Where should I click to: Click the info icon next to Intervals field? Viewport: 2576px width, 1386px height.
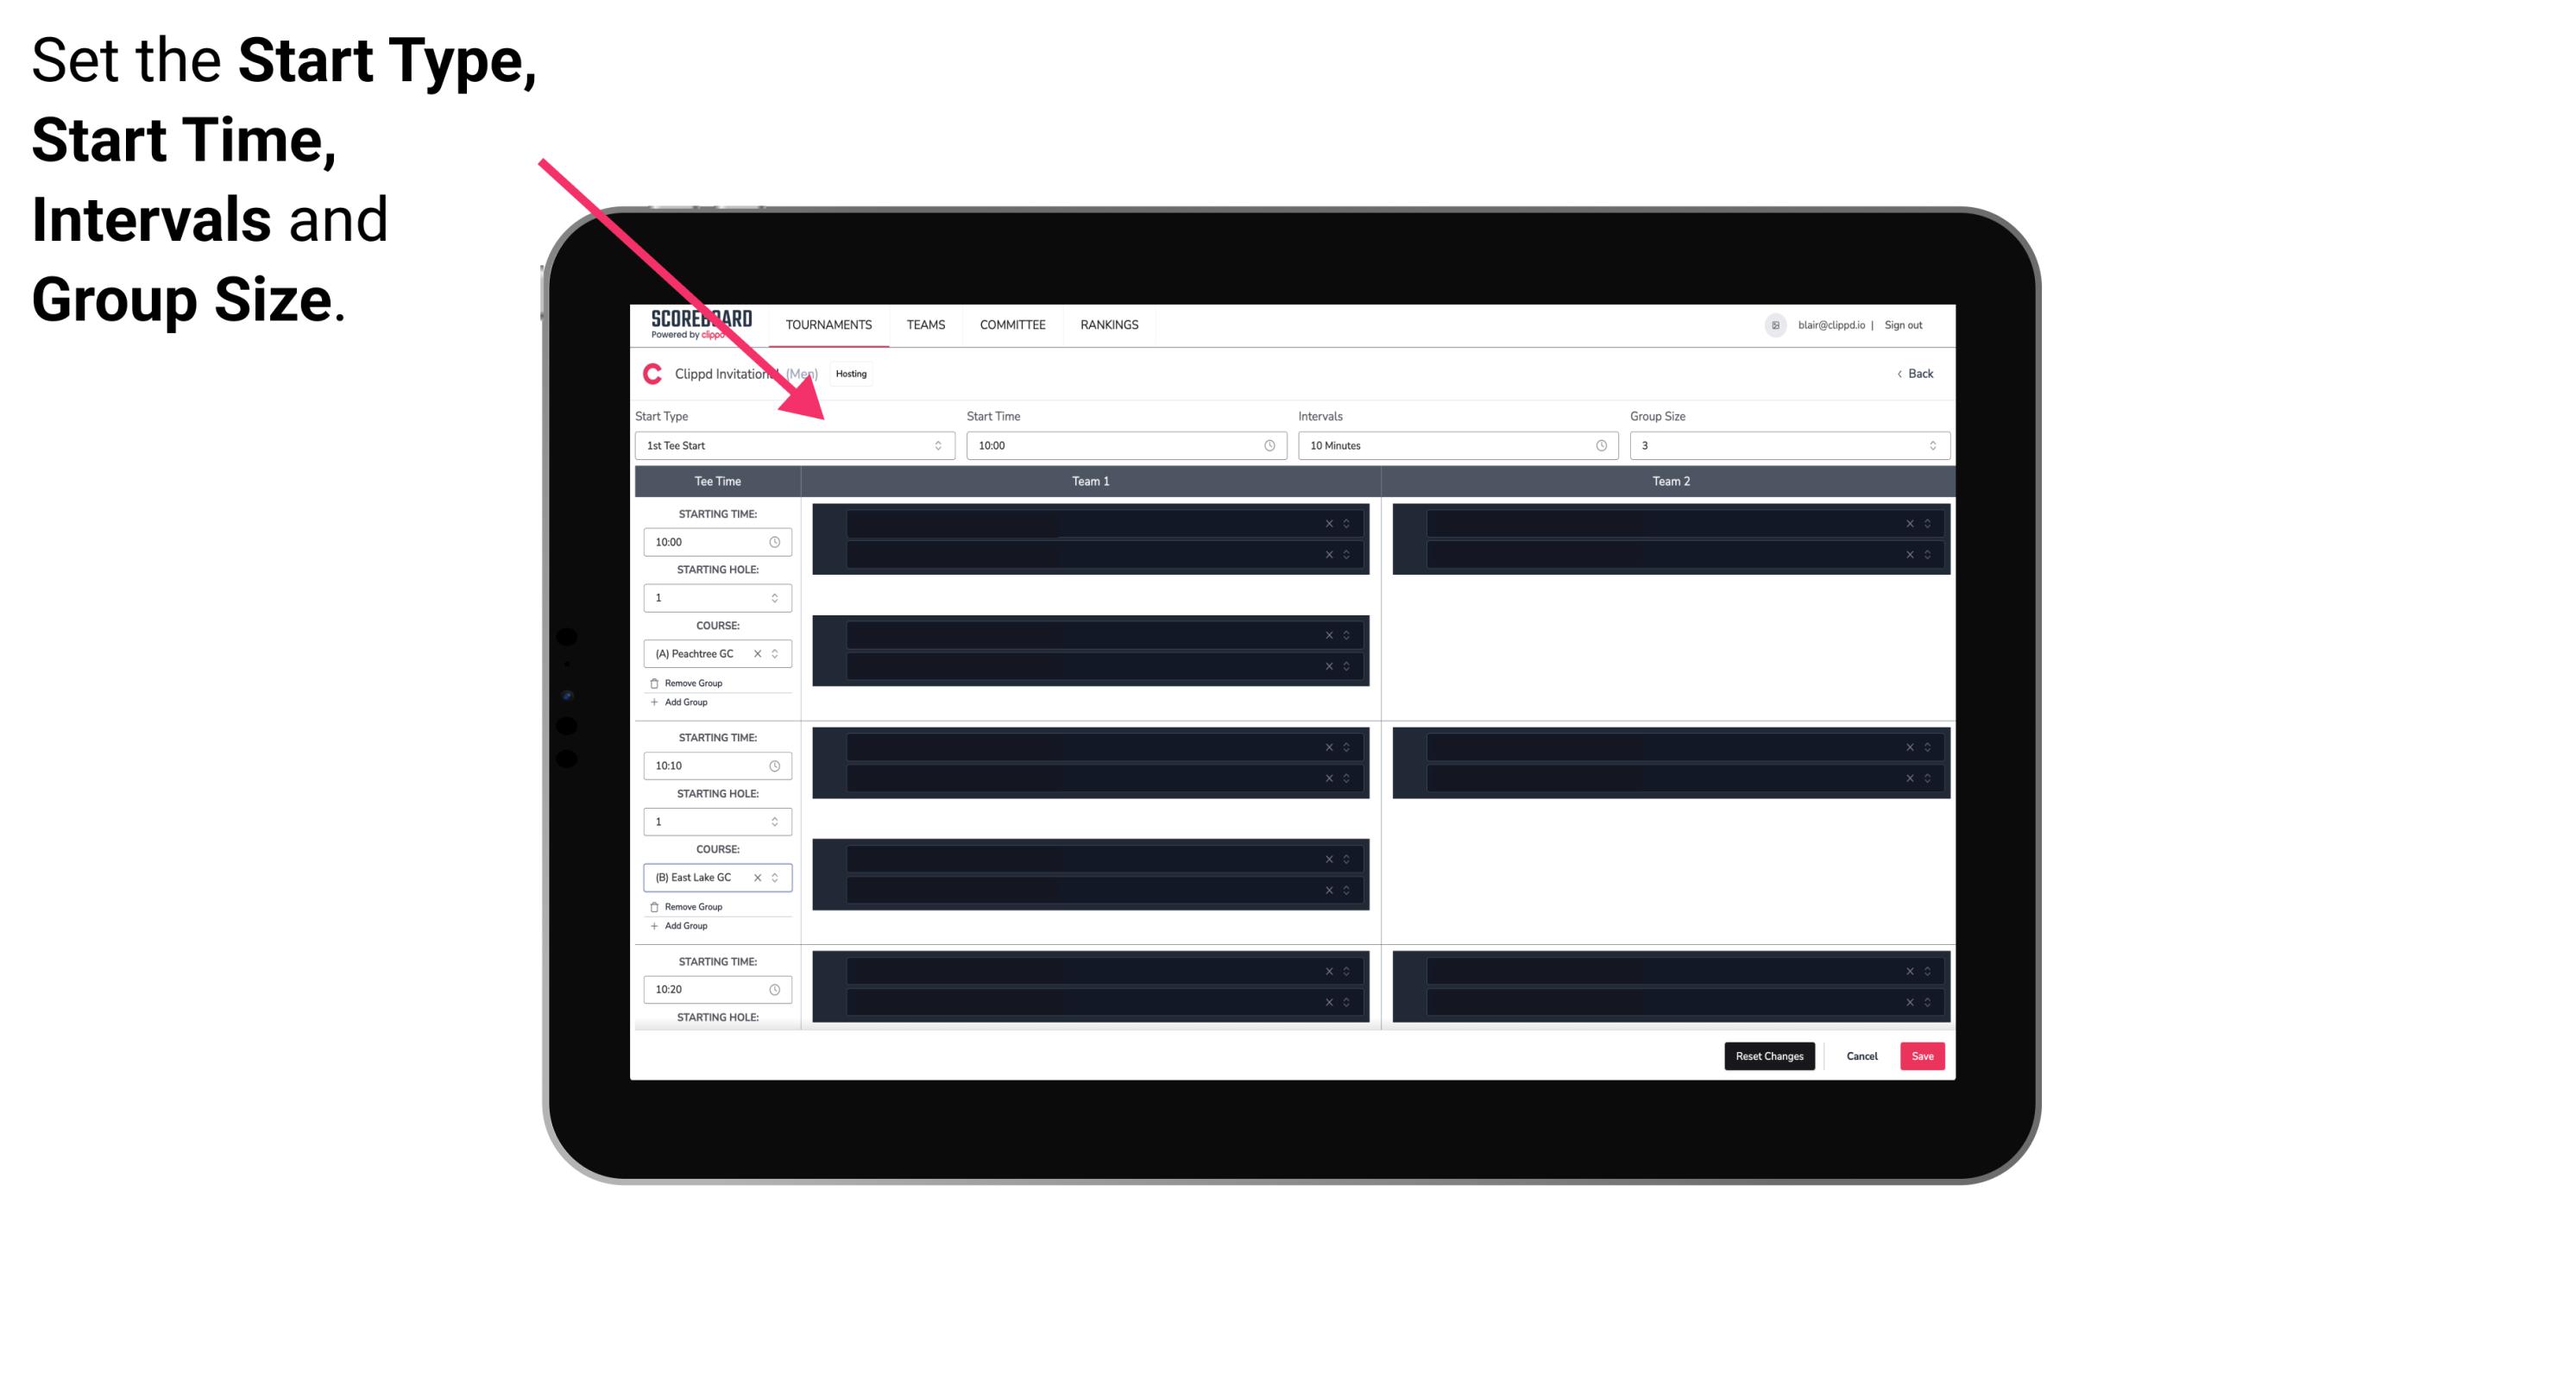(1598, 445)
